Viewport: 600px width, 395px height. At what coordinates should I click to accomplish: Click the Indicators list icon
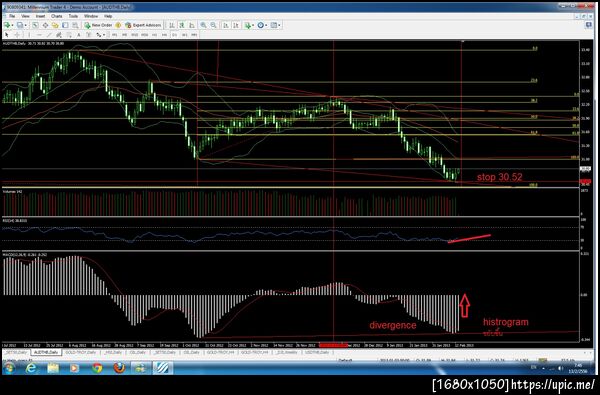248,25
